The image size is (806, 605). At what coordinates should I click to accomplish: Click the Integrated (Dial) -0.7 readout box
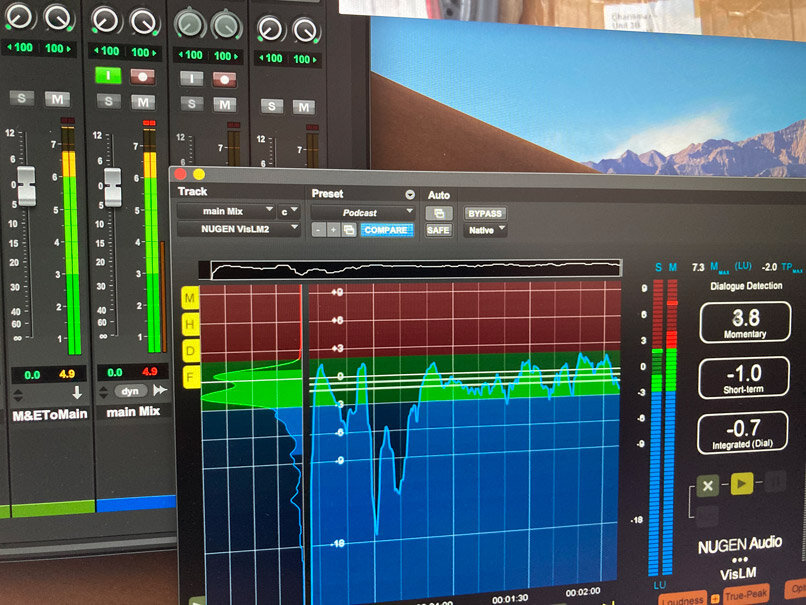742,433
